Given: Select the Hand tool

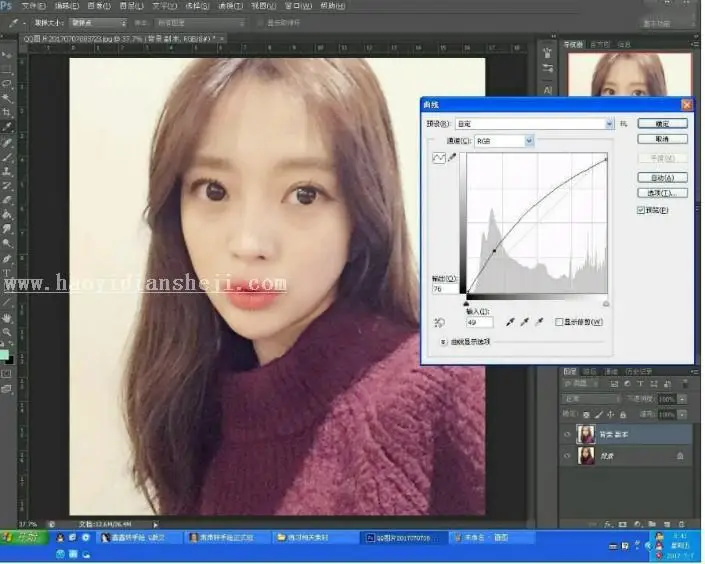Looking at the screenshot, I should 7,318.
